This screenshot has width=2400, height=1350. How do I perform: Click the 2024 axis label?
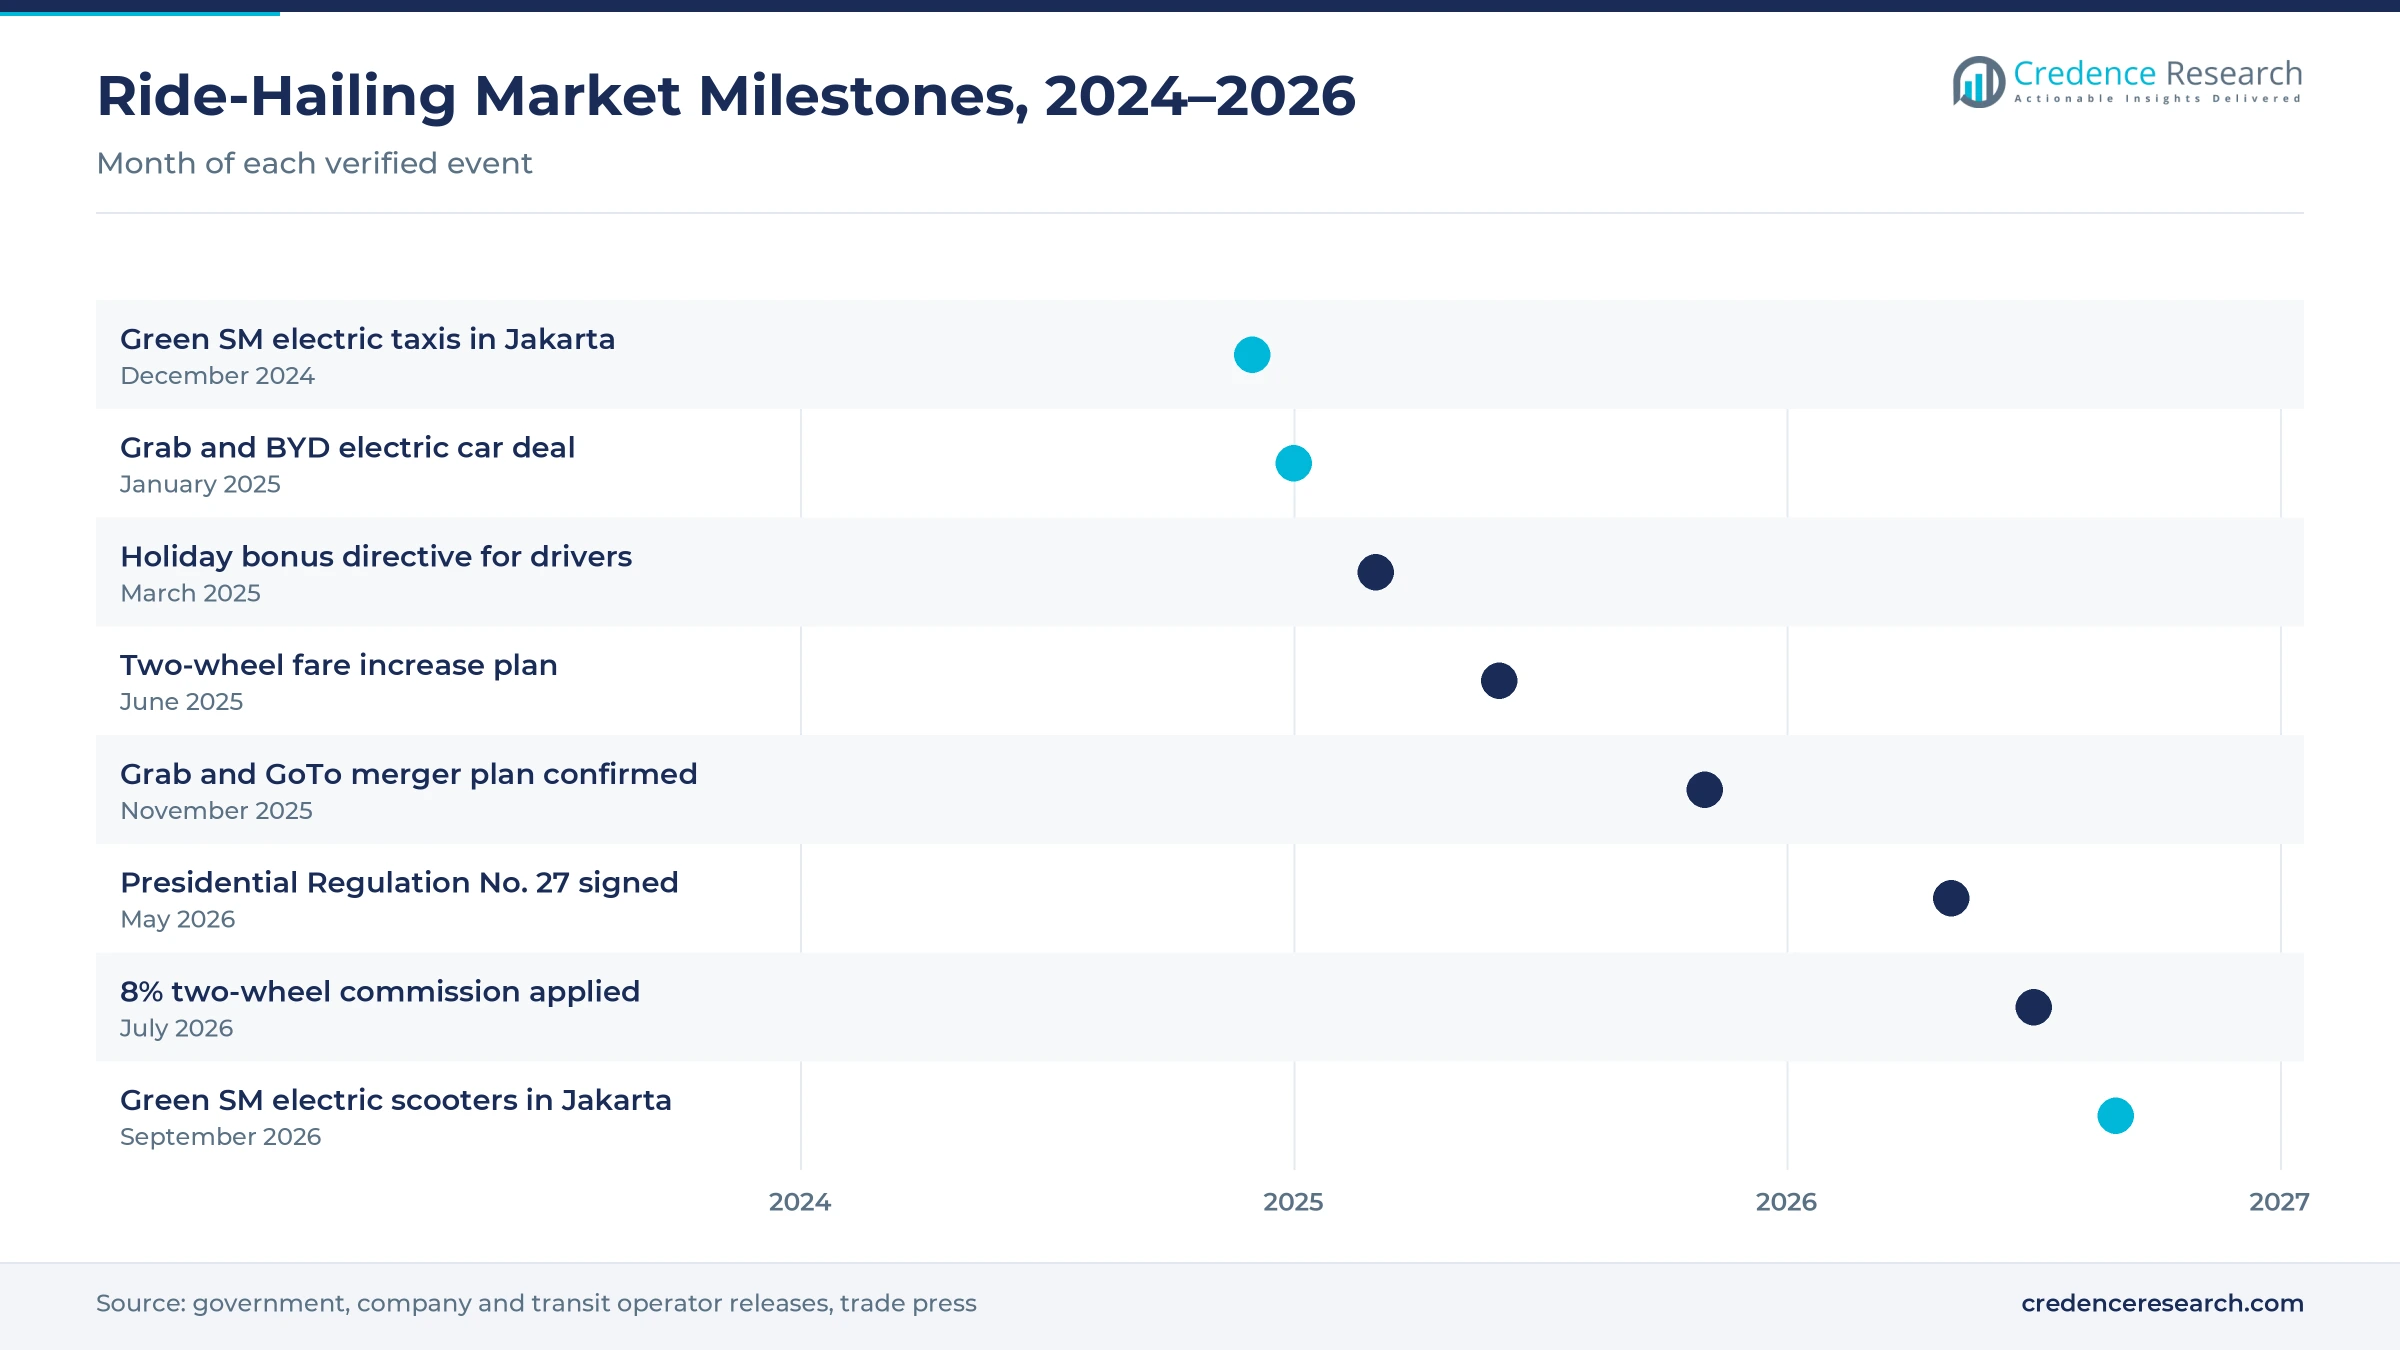800,1202
